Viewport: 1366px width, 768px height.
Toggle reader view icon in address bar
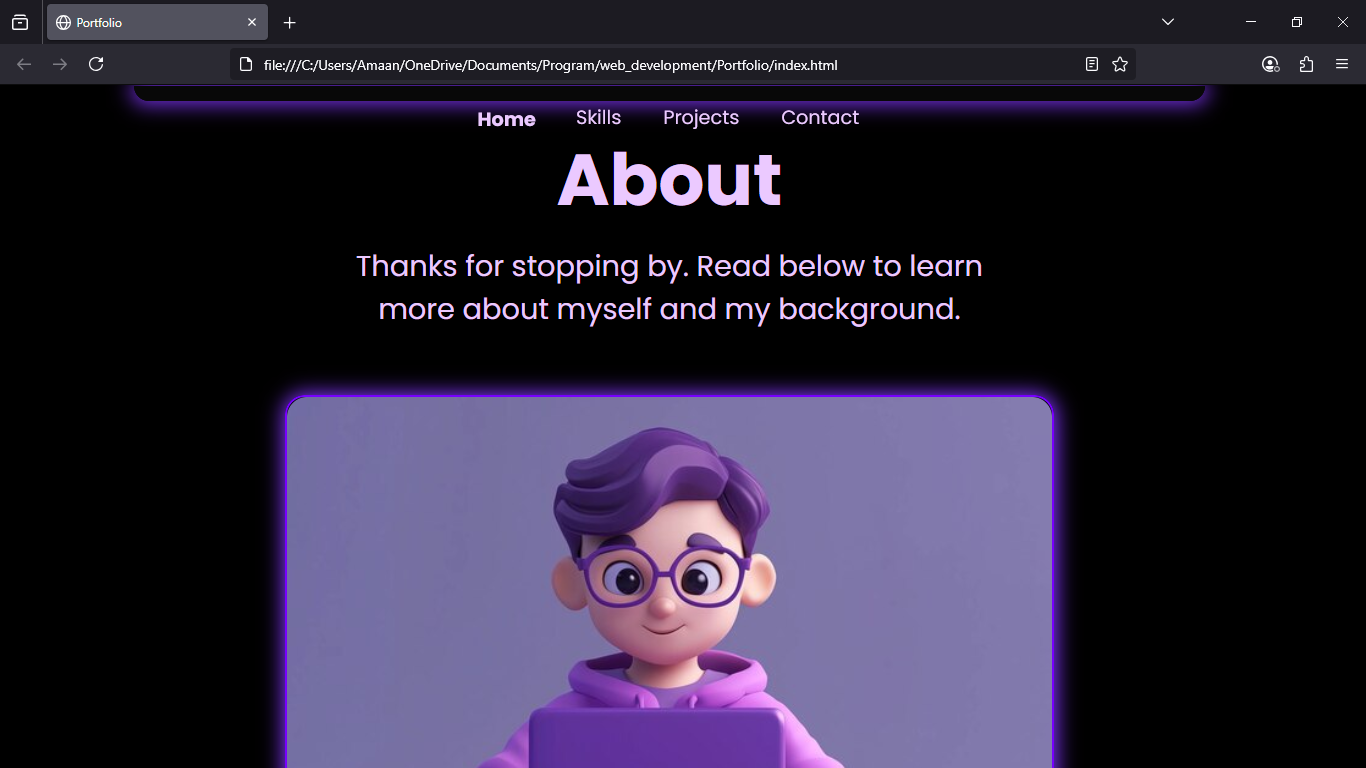point(1092,64)
